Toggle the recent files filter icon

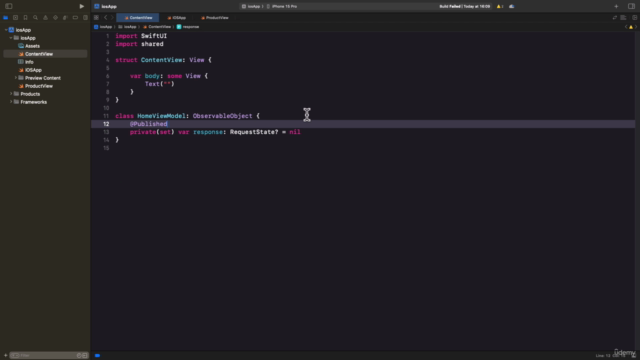point(79,356)
